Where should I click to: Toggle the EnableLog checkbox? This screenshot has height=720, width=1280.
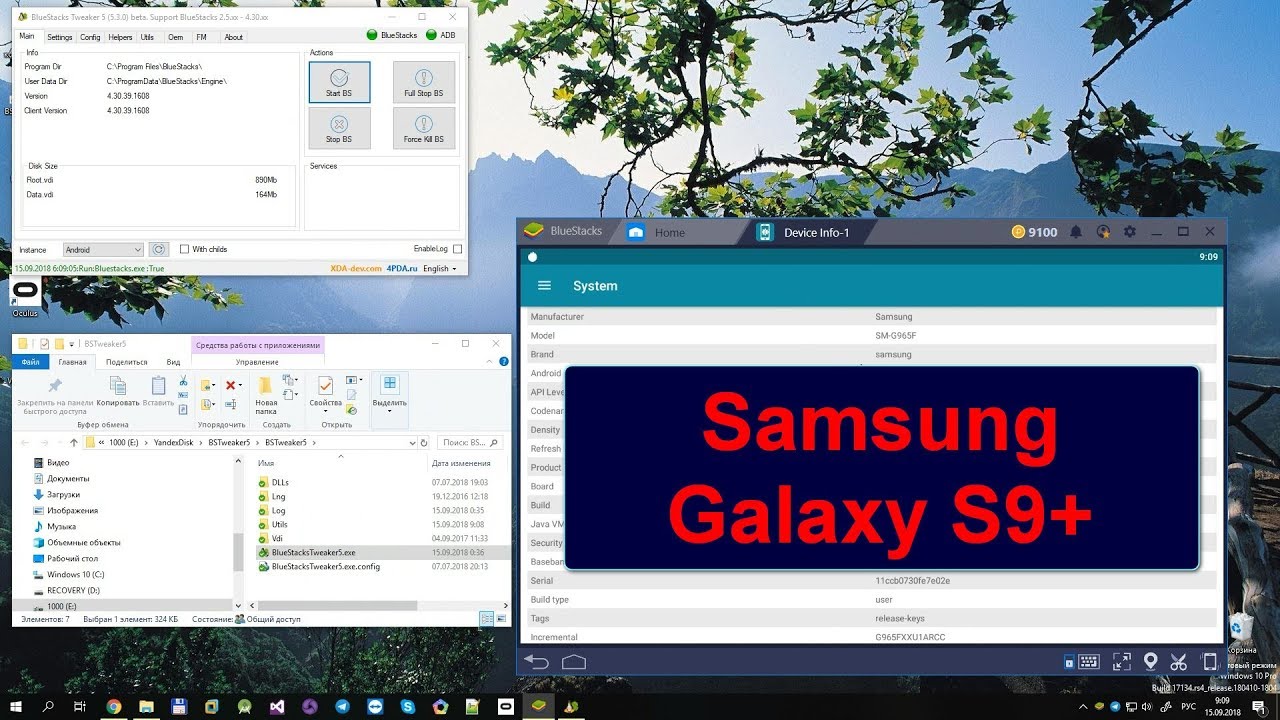458,249
